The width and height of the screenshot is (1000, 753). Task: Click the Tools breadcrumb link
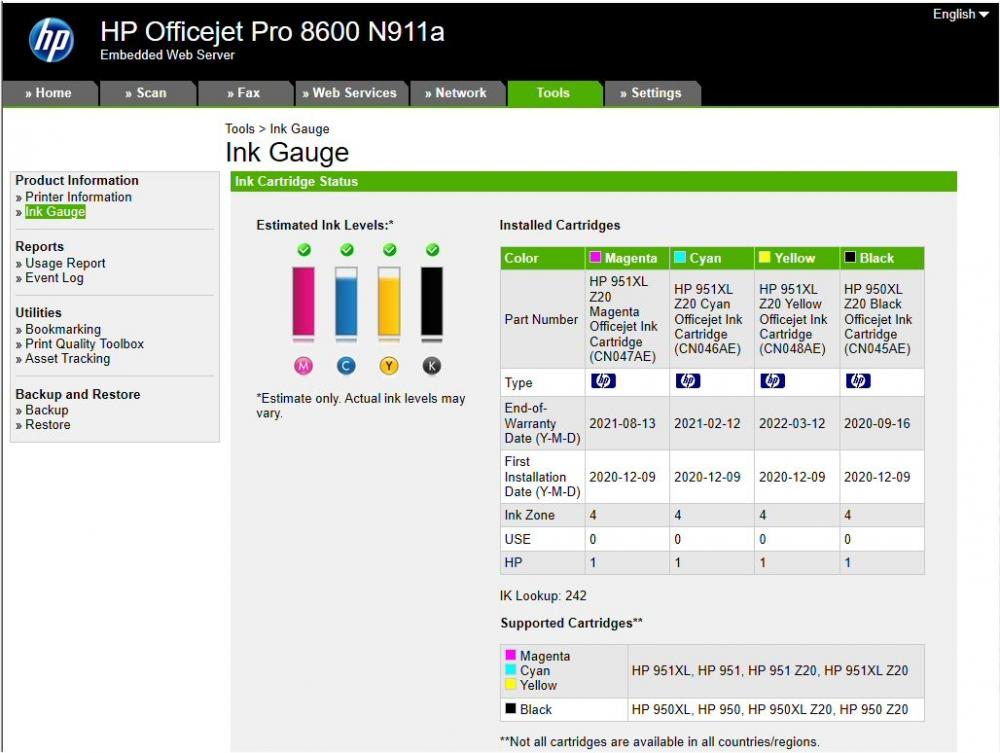pos(240,129)
